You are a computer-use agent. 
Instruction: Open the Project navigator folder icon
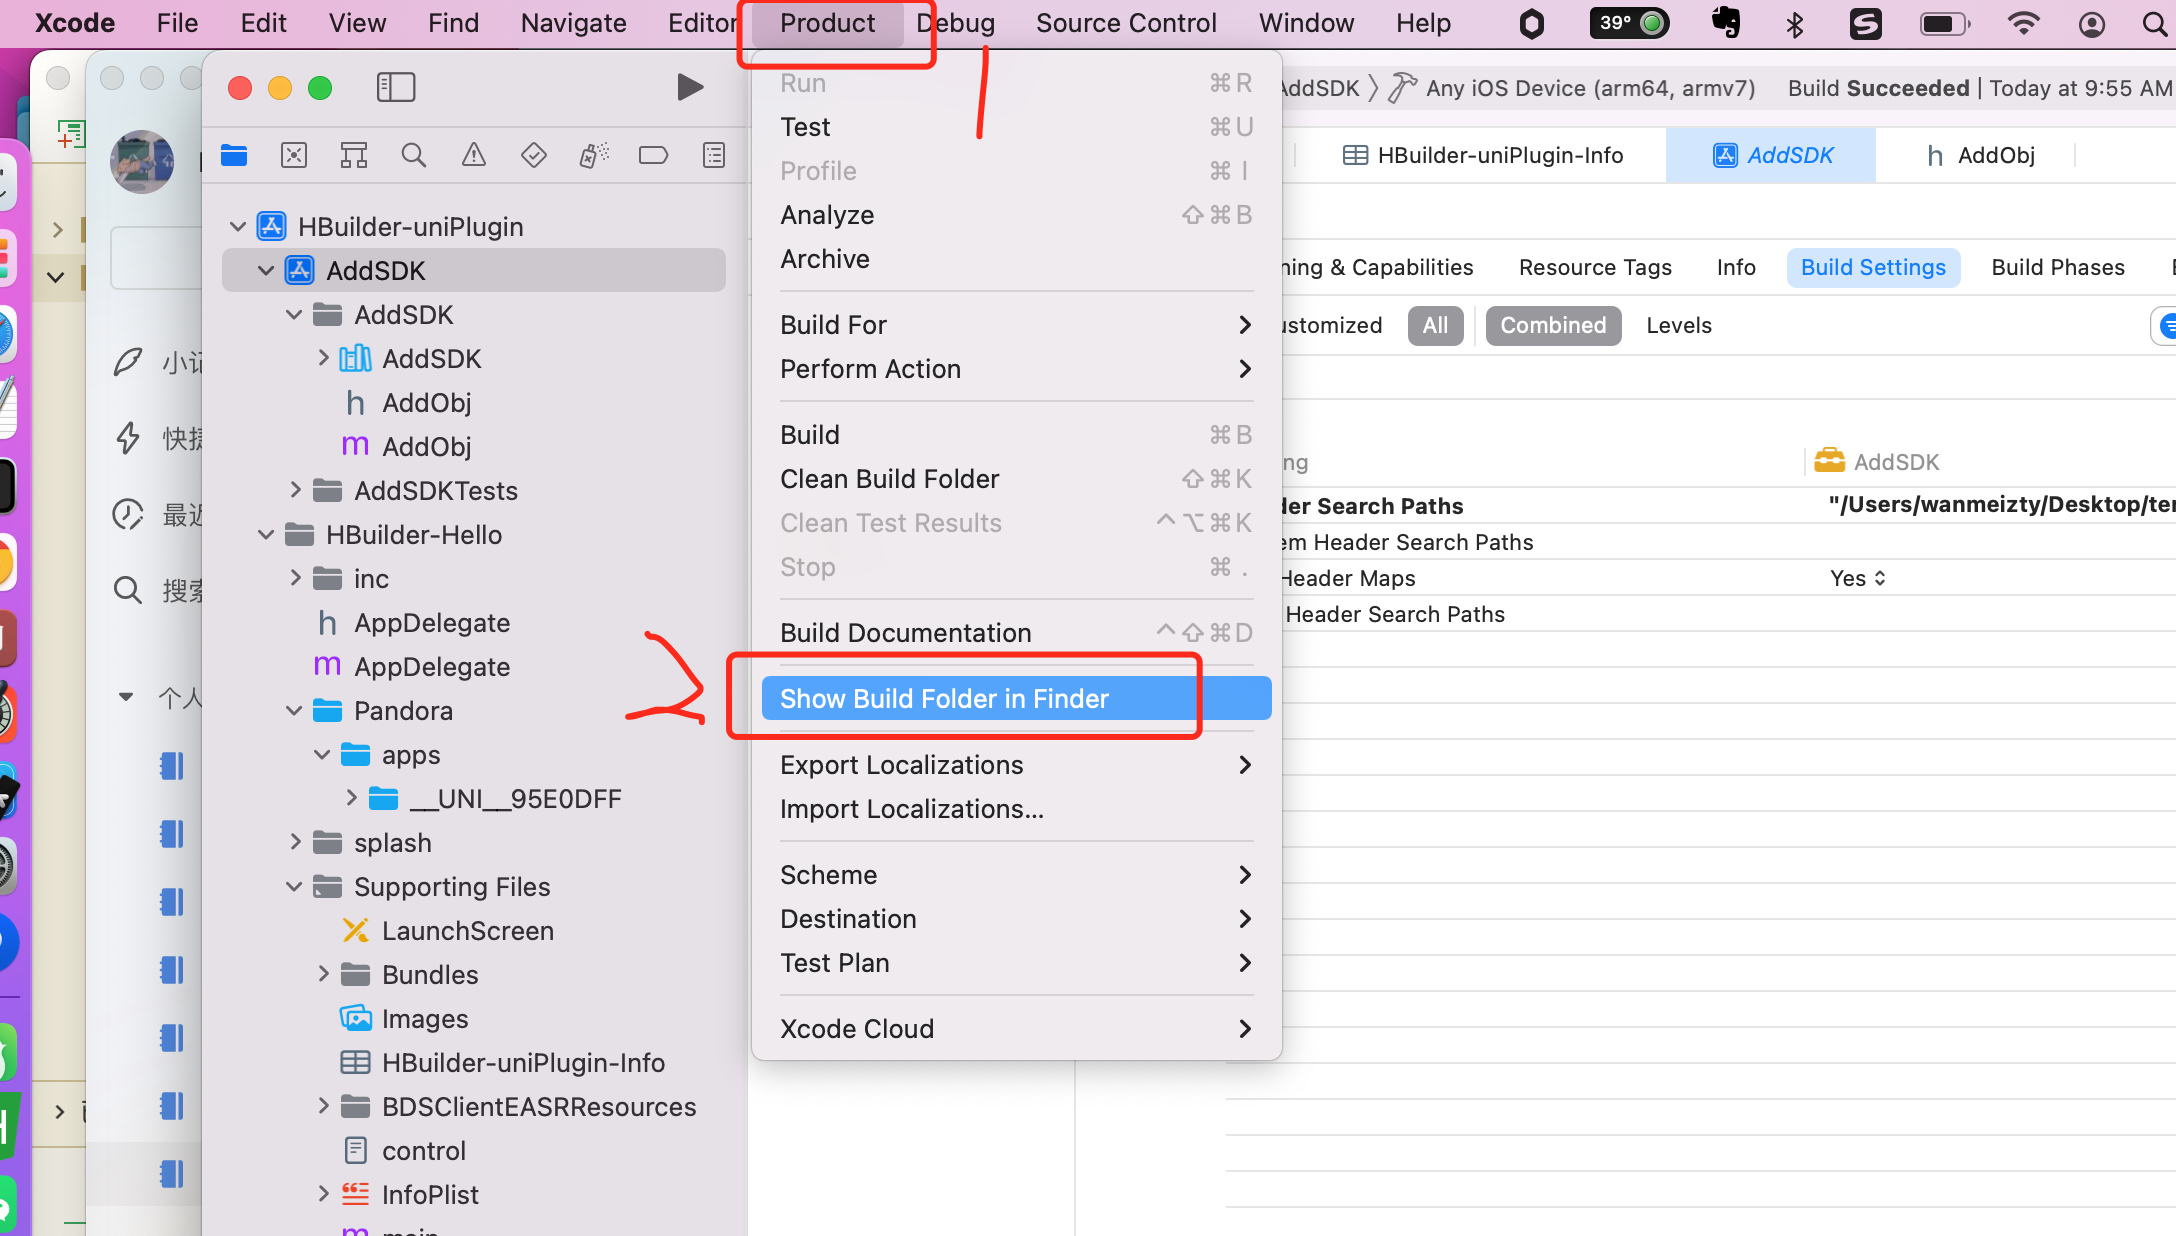coord(234,155)
